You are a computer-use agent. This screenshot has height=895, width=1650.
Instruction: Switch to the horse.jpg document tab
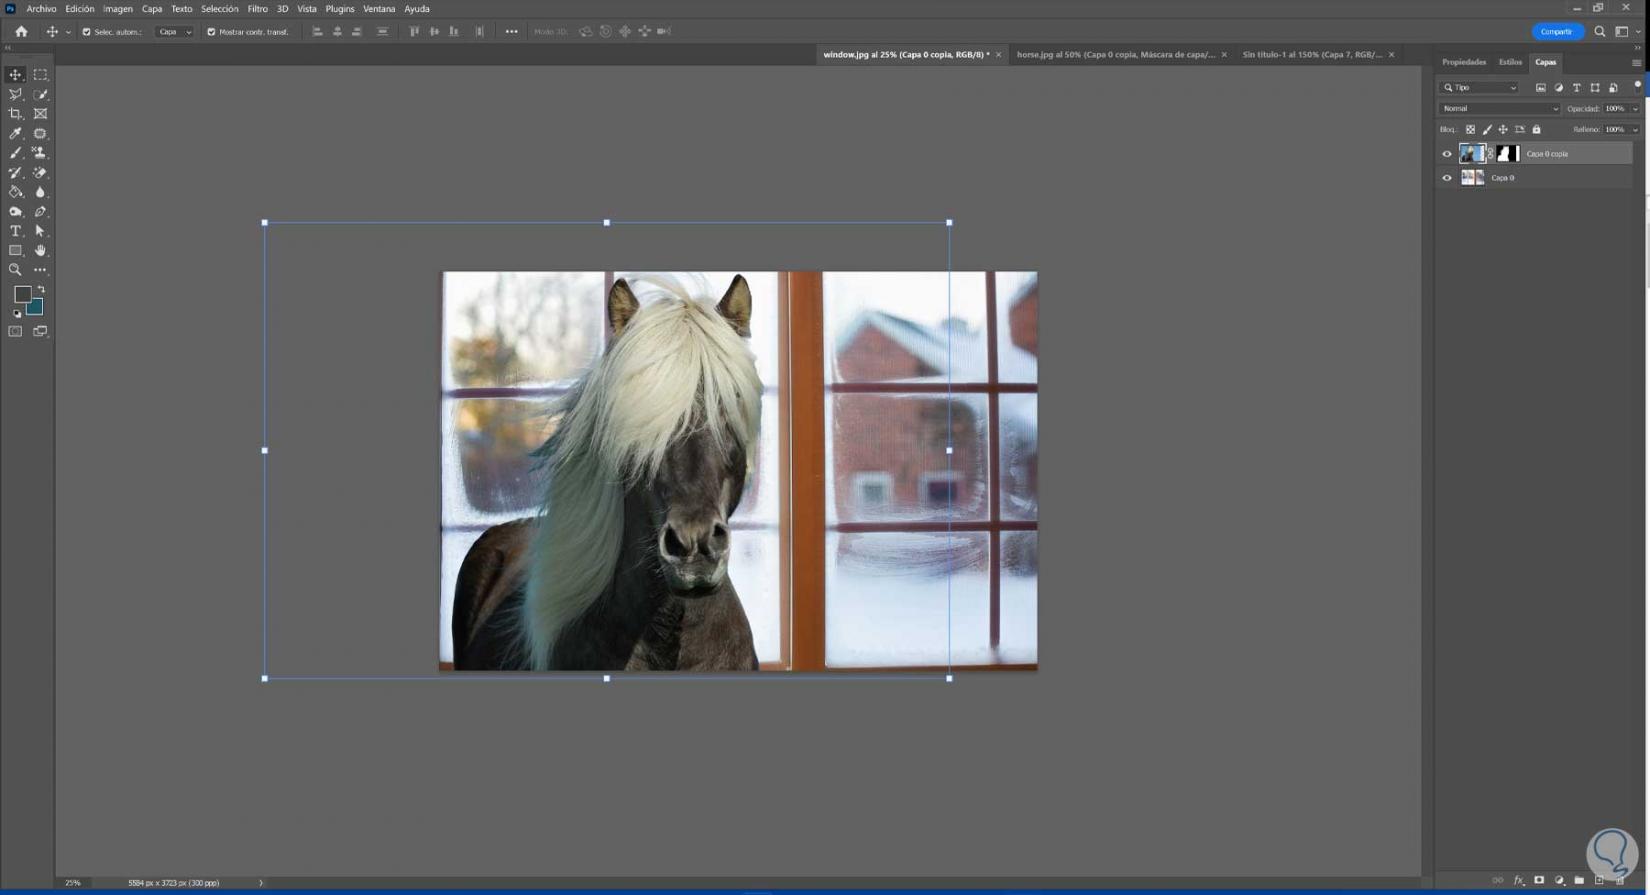[x=1115, y=55]
